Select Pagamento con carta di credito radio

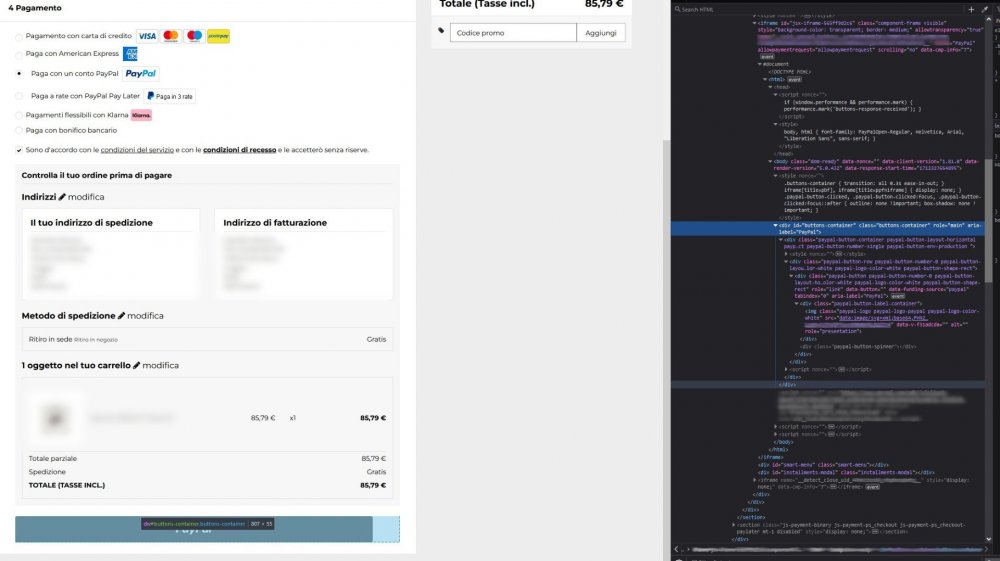click(x=18, y=37)
